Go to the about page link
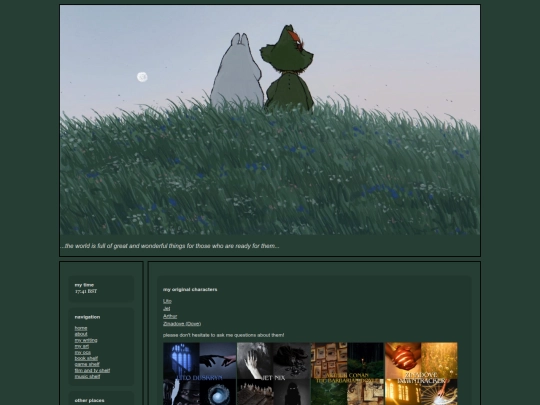Screen dimensions: 540x405 coord(81,334)
